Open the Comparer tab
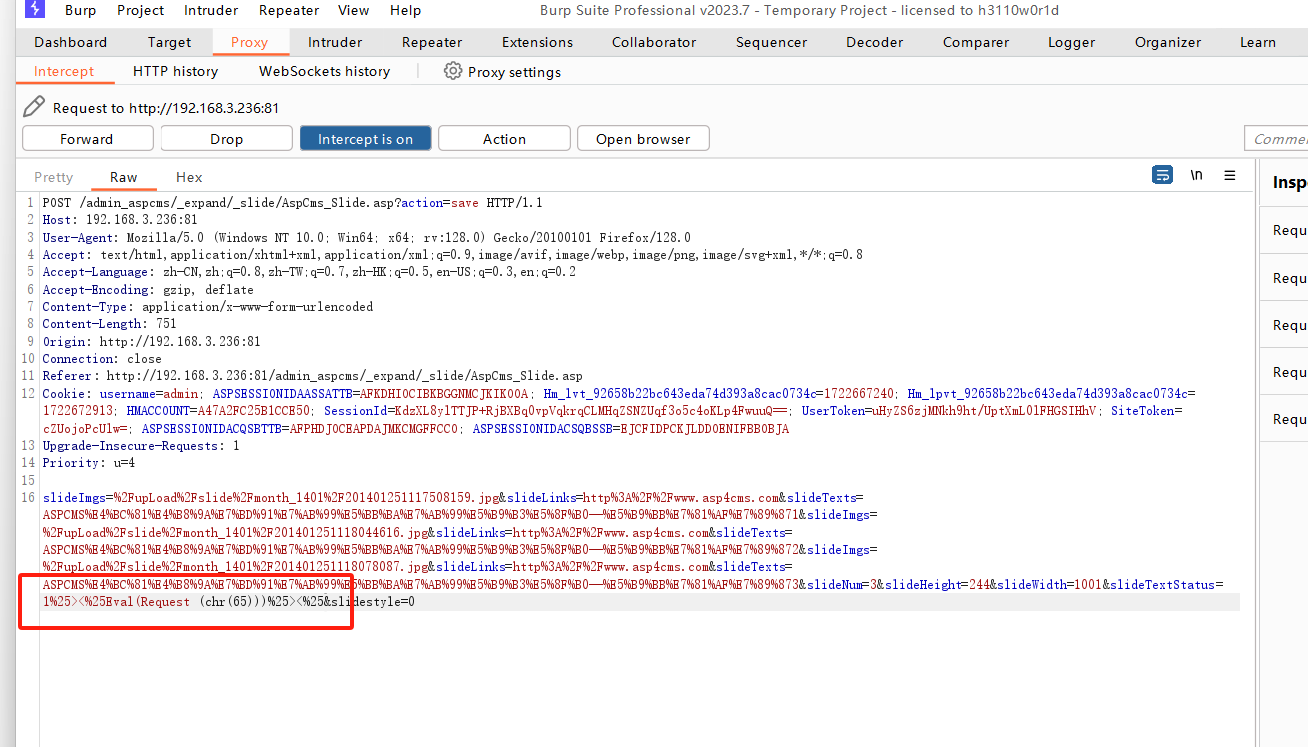Image resolution: width=1308 pixels, height=747 pixels. point(976,42)
